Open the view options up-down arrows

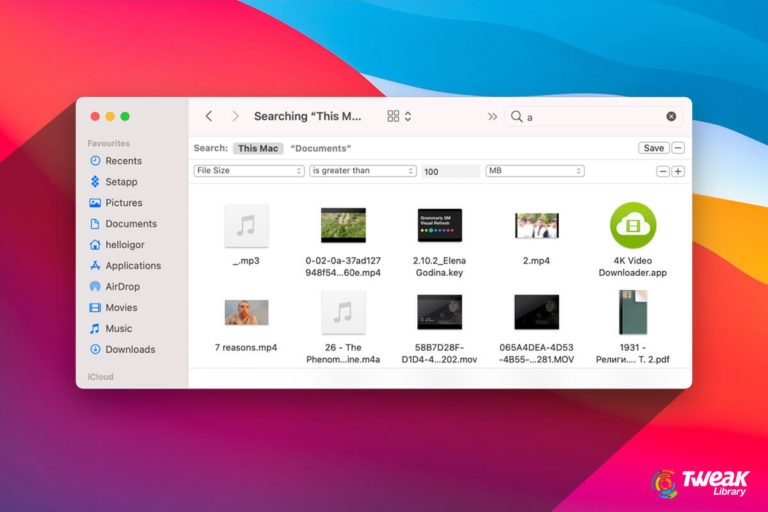pos(408,116)
